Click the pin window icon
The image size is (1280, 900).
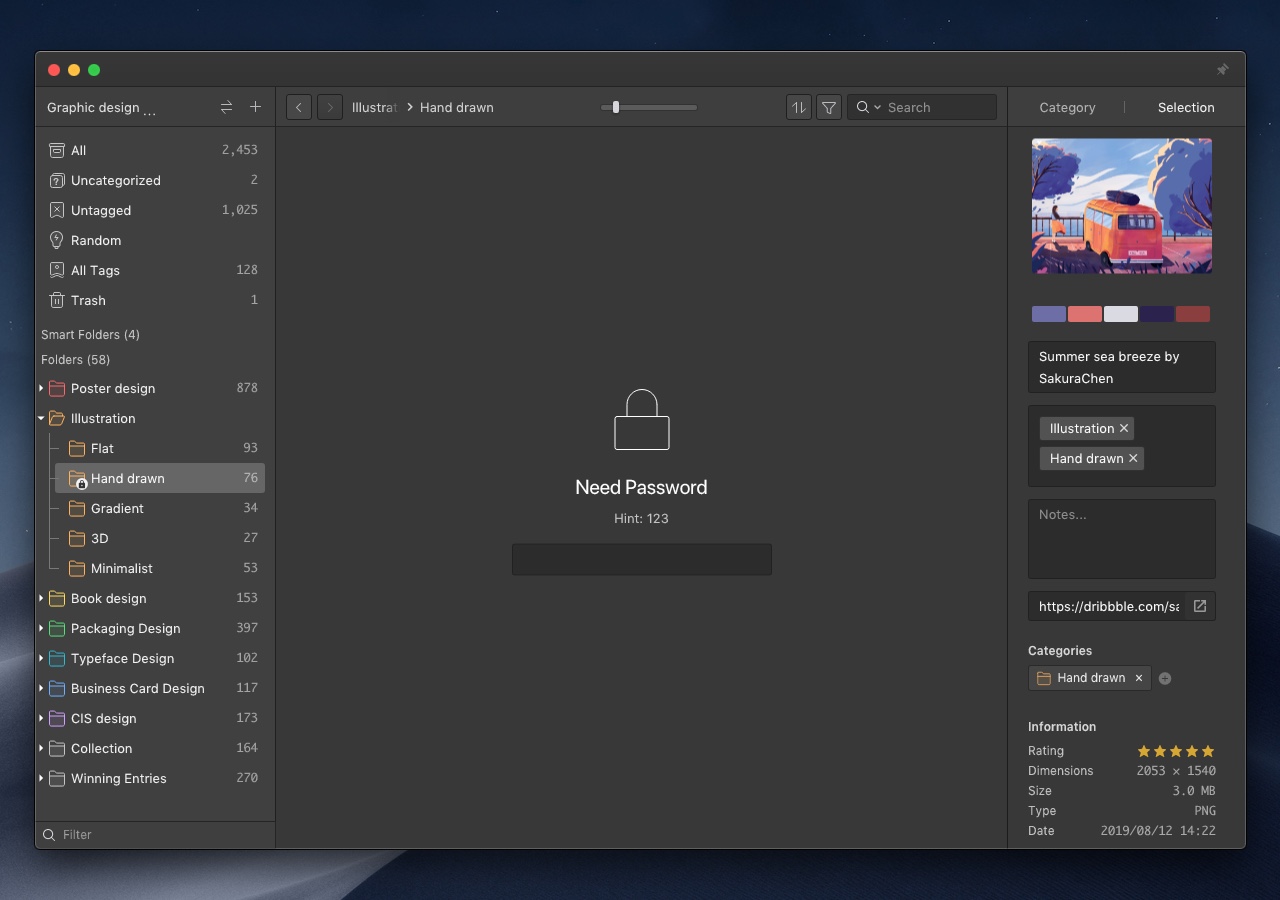click(x=1222, y=70)
